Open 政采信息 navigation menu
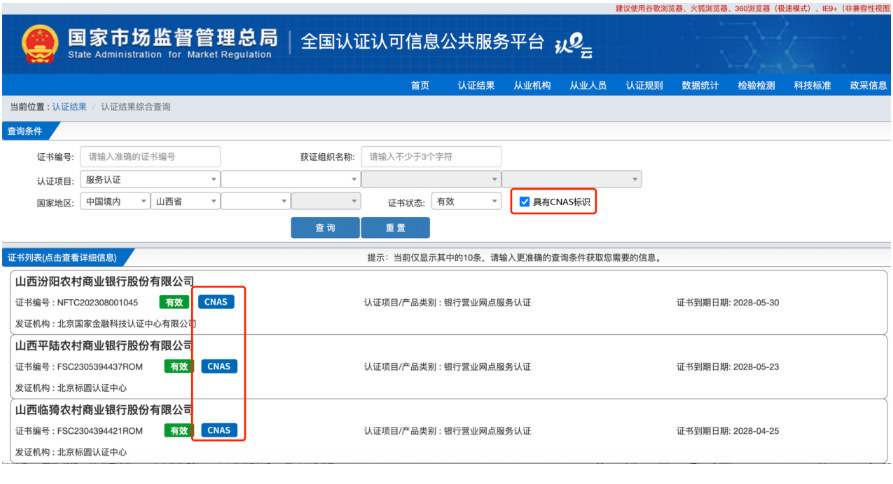The width and height of the screenshot is (893, 484). [868, 85]
